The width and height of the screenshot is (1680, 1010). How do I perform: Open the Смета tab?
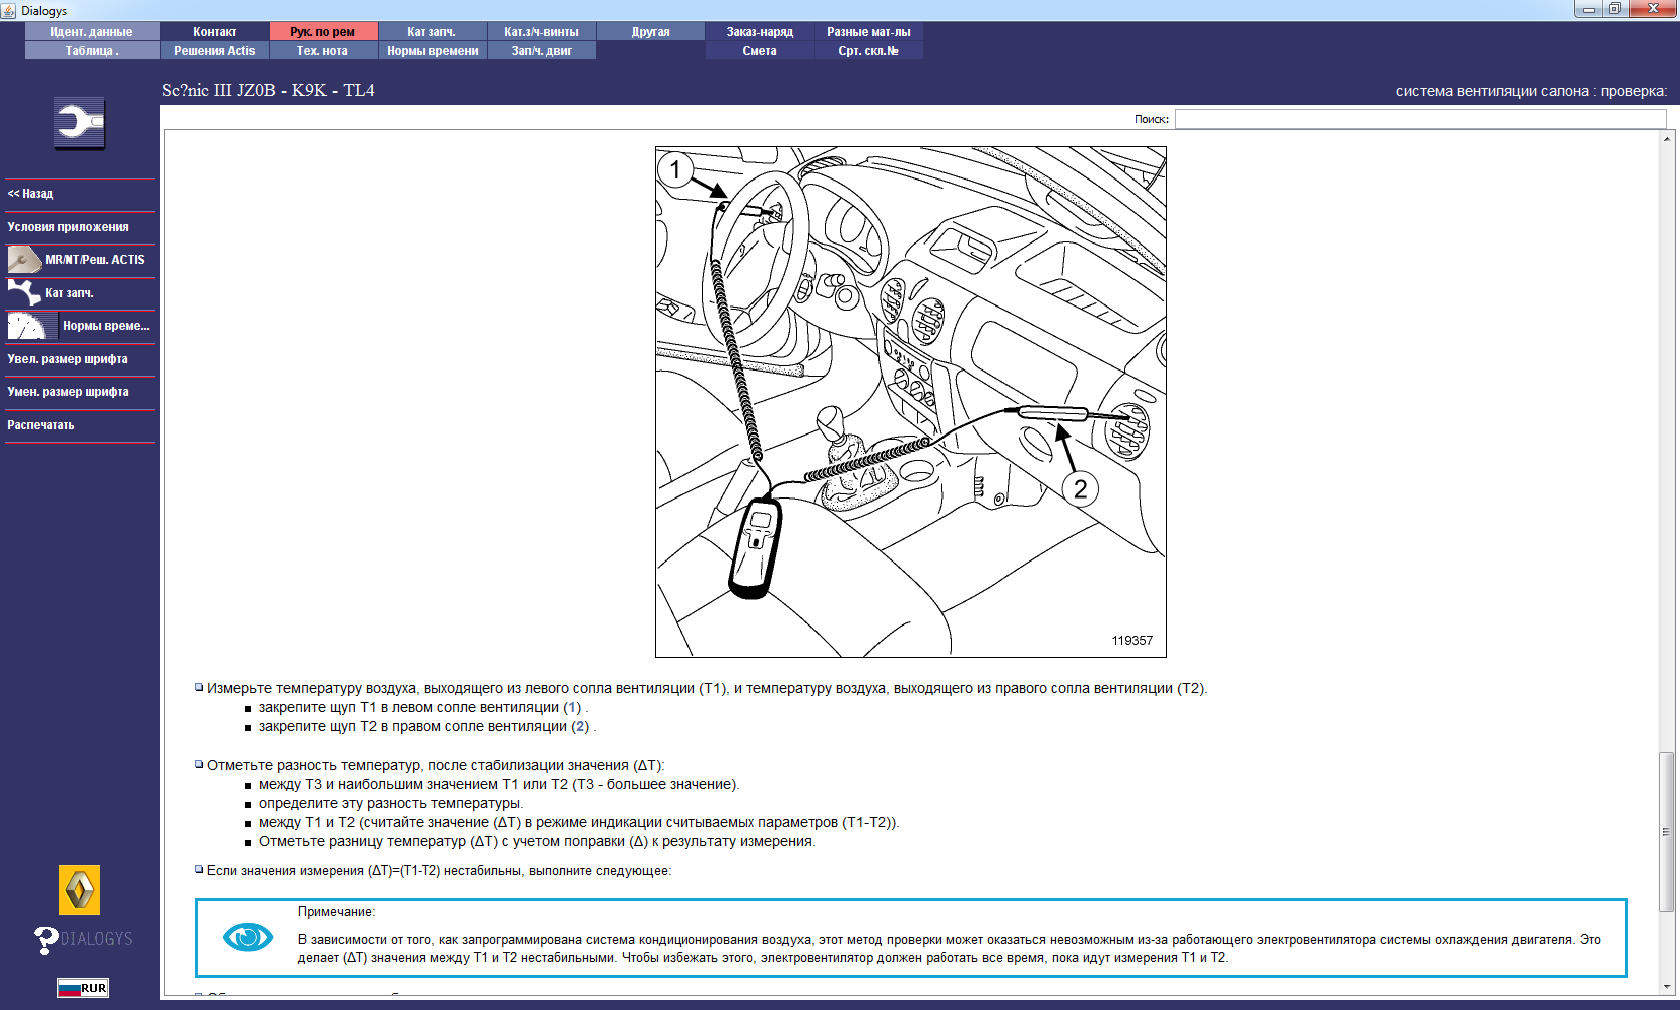tap(759, 51)
